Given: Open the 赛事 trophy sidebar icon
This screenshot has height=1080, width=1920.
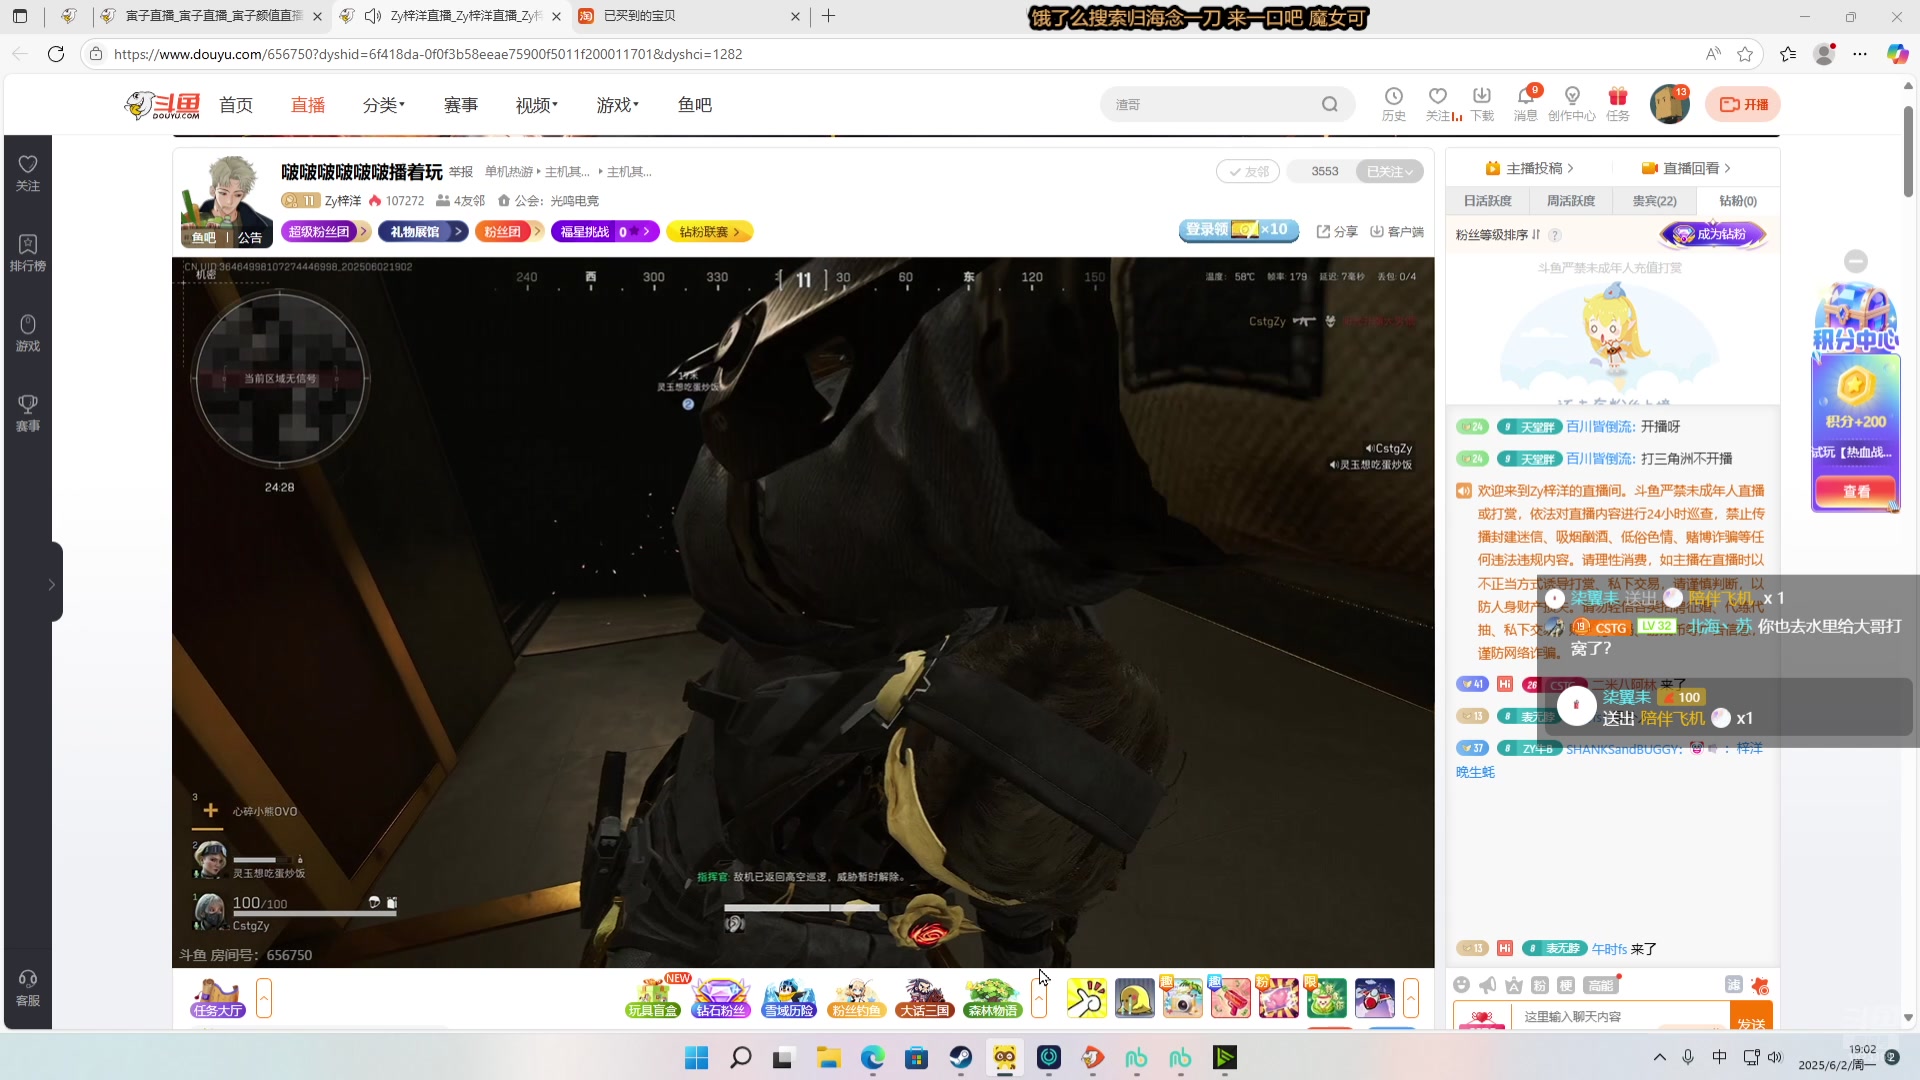Looking at the screenshot, I should (x=28, y=412).
